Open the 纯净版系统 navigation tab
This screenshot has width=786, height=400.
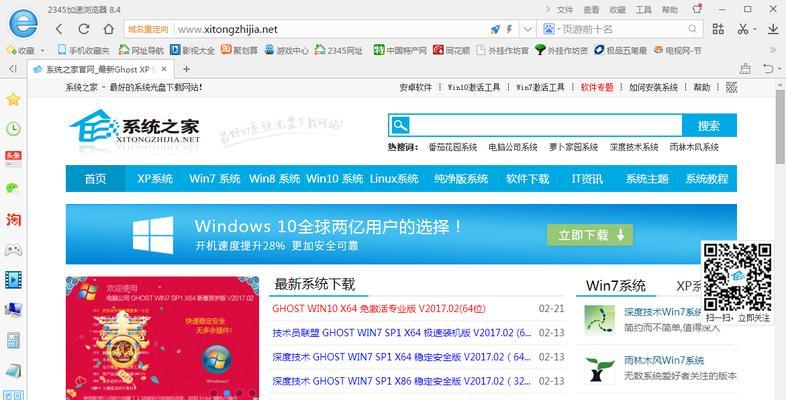click(461, 178)
